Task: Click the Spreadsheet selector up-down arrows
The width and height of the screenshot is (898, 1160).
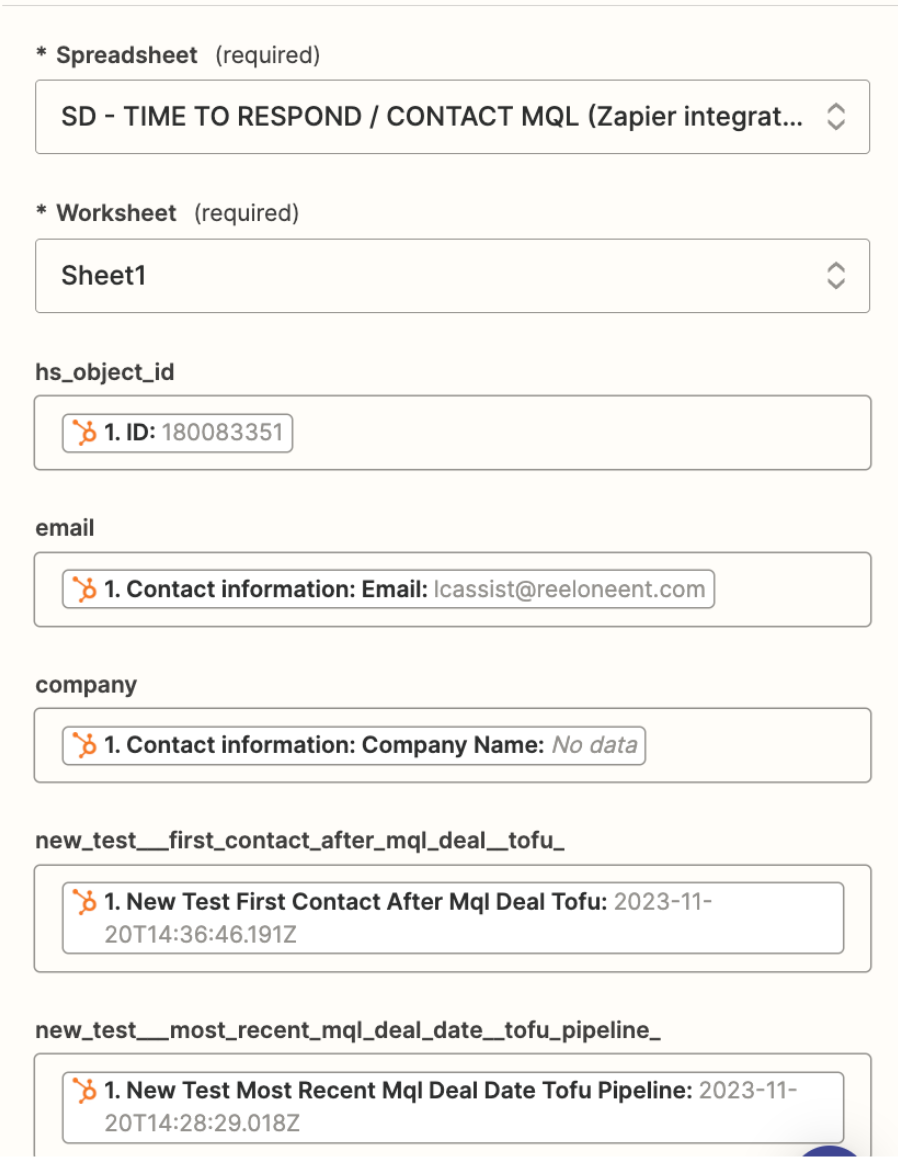Action: [835, 117]
